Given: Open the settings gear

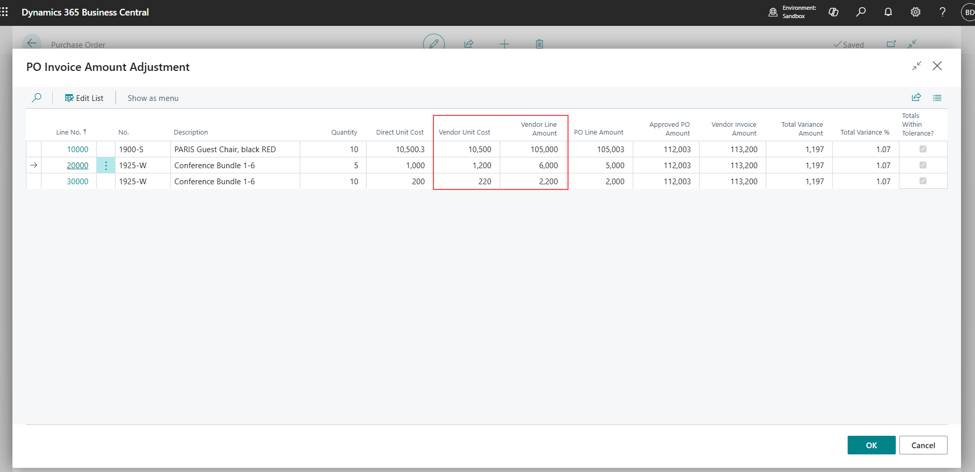Looking at the screenshot, I should [915, 12].
